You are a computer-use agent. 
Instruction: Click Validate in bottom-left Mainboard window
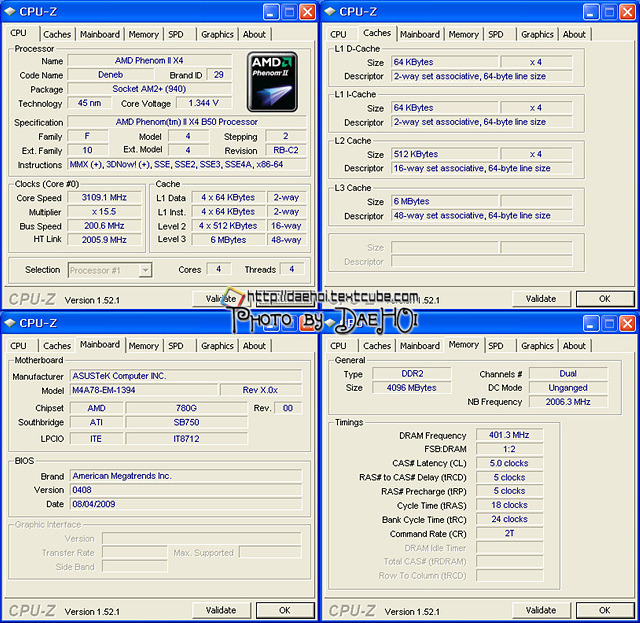221,610
